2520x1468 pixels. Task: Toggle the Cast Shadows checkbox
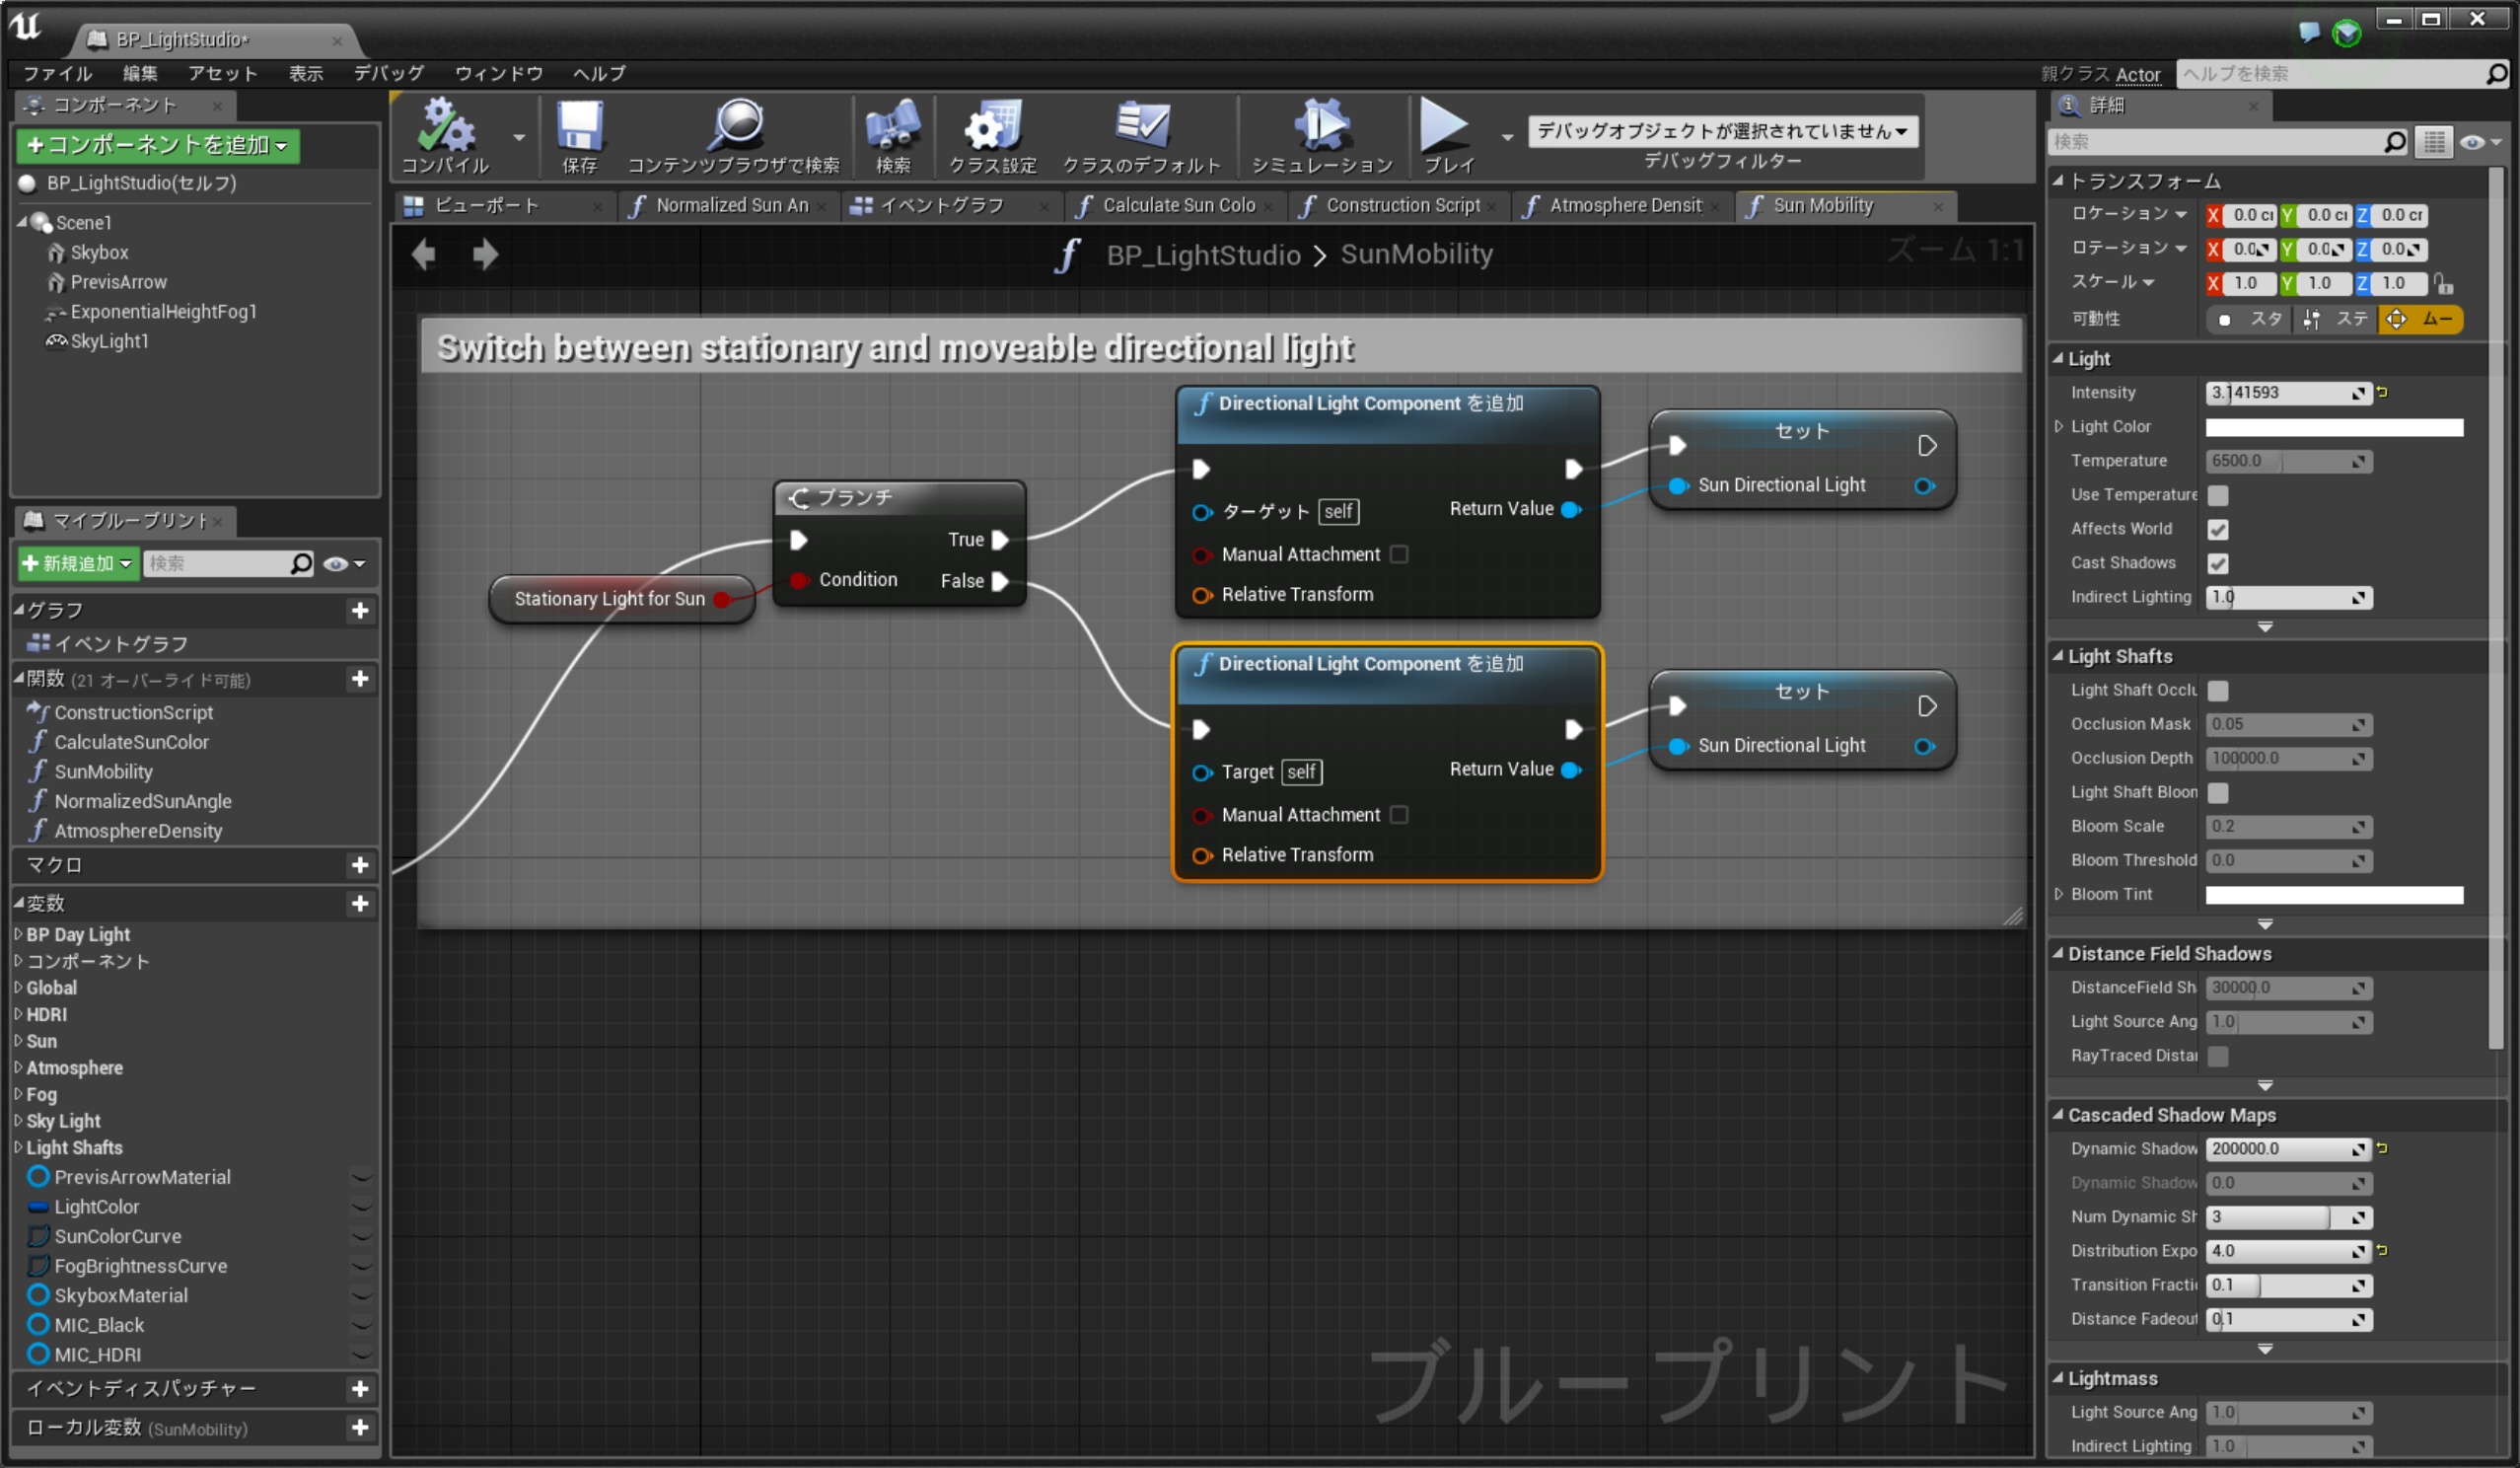[x=2217, y=563]
